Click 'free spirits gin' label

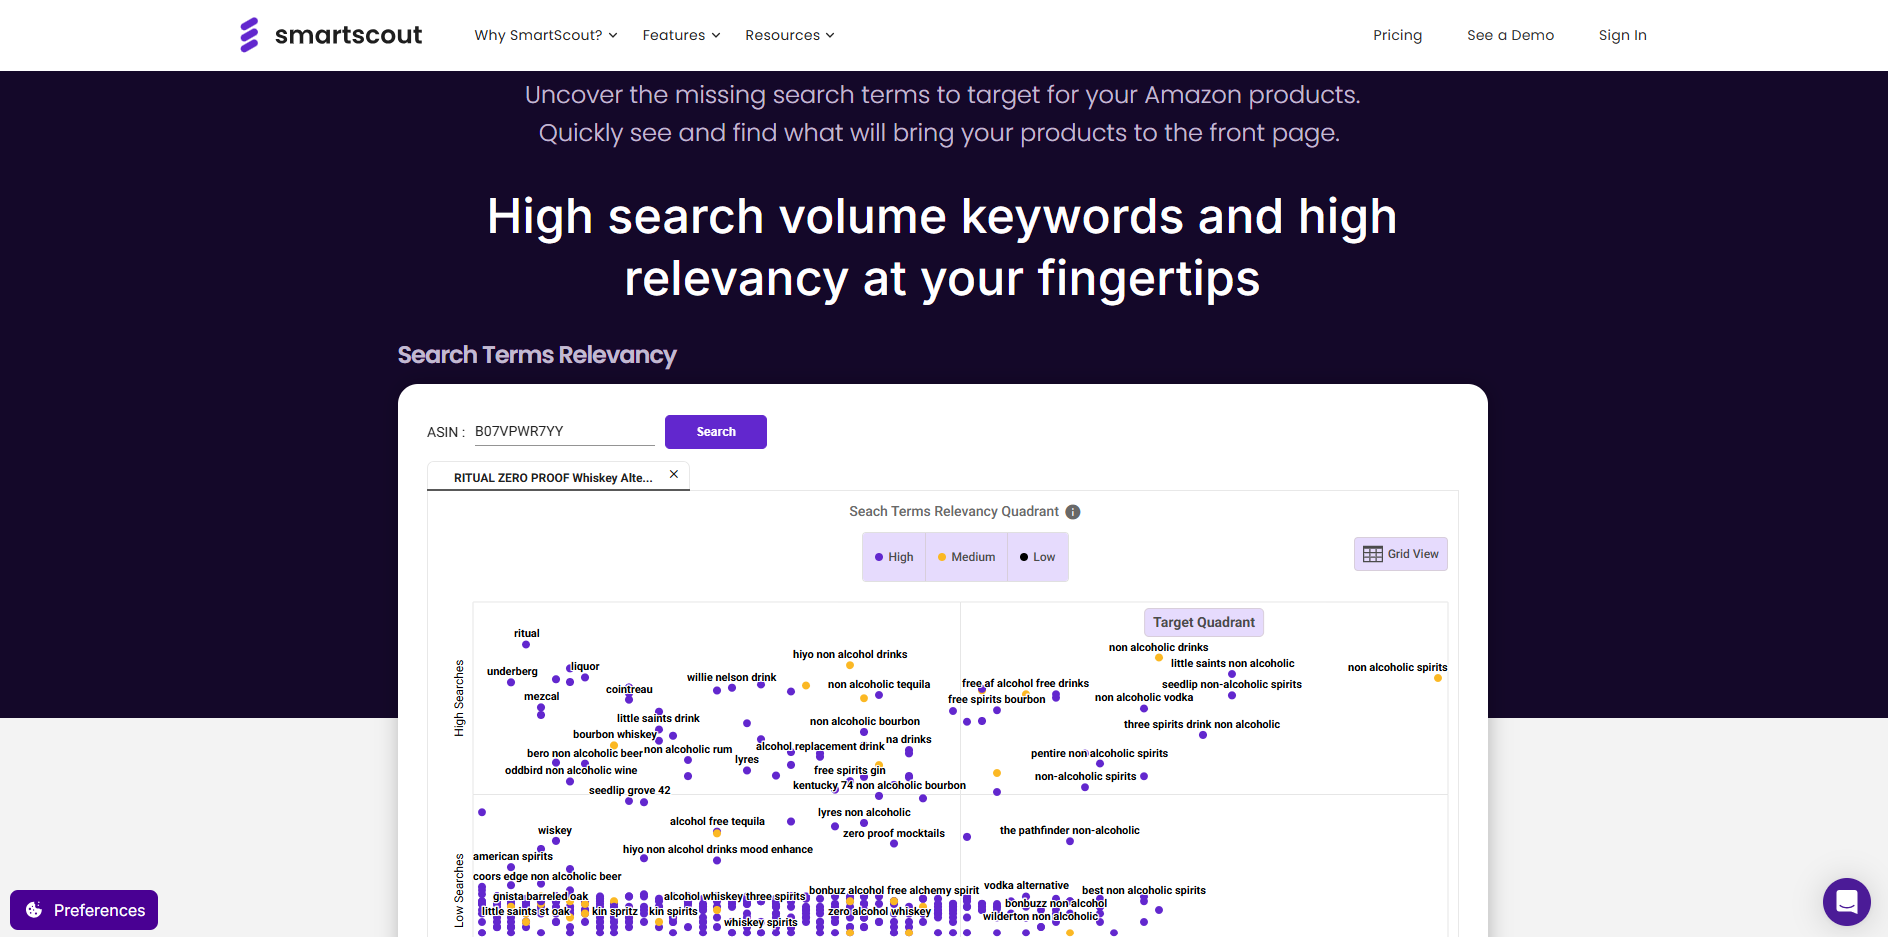tap(849, 770)
